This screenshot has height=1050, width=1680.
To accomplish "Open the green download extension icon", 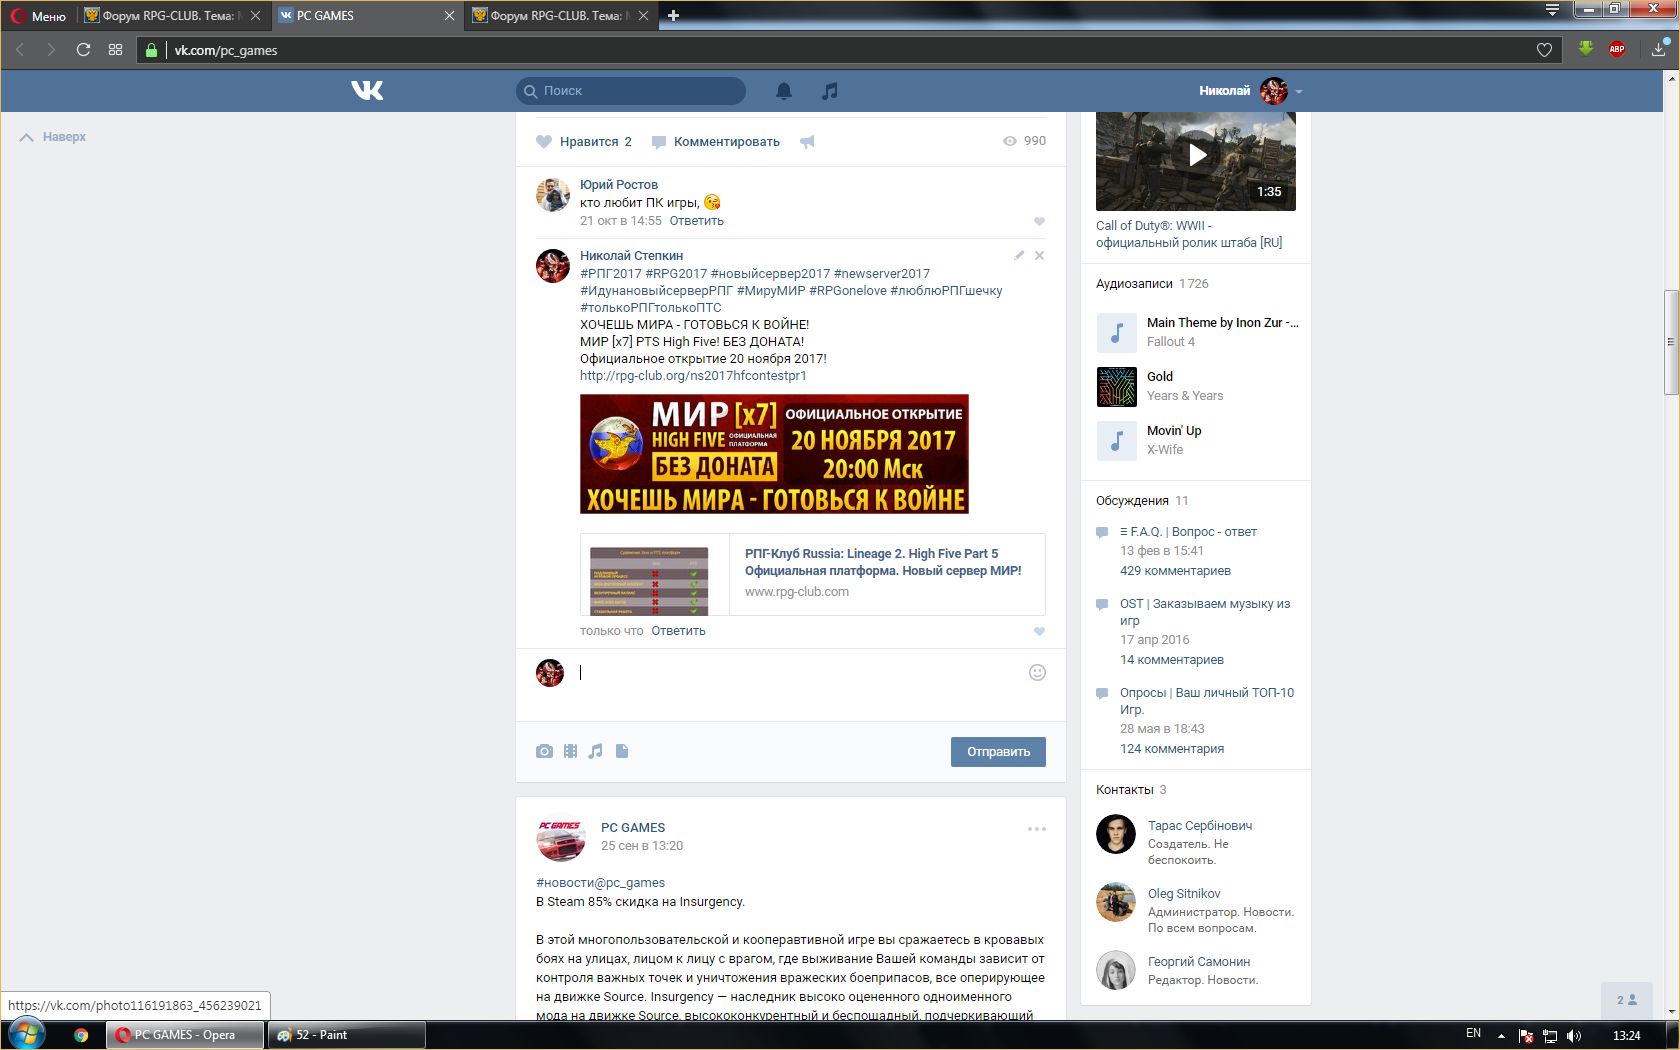I will pos(1586,49).
